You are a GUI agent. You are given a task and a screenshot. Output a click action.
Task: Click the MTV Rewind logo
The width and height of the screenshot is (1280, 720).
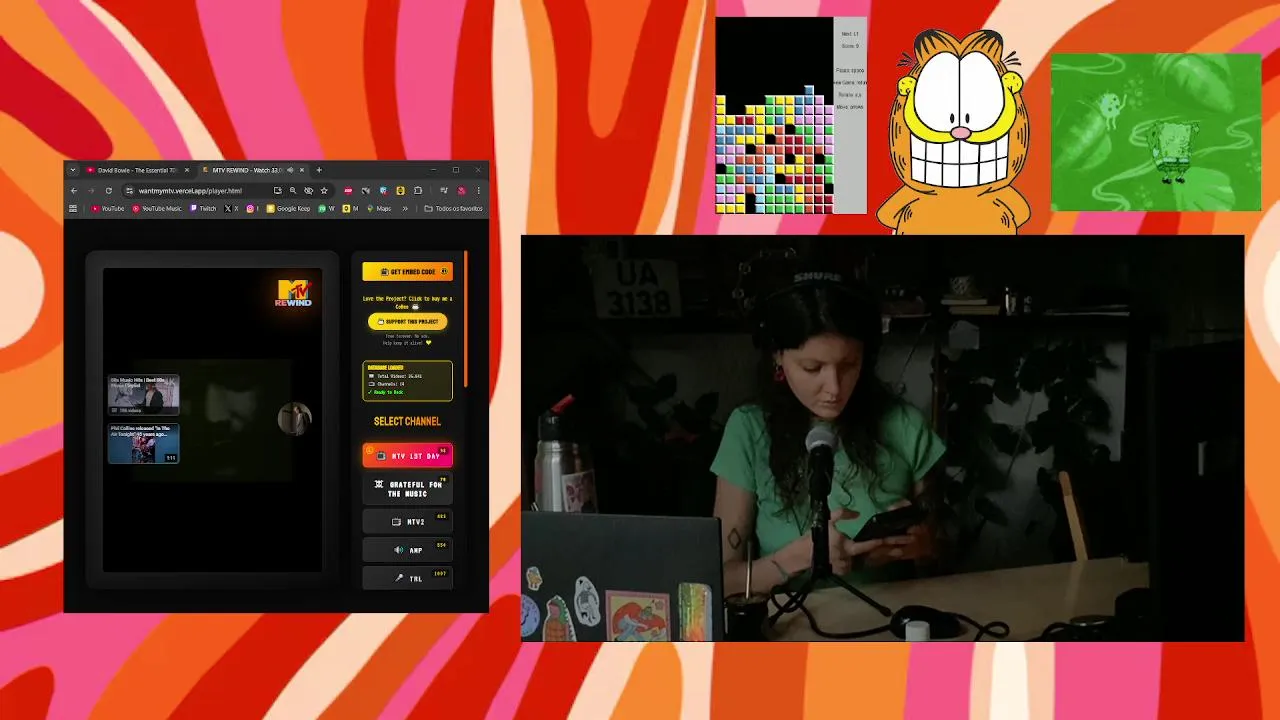tap(294, 292)
